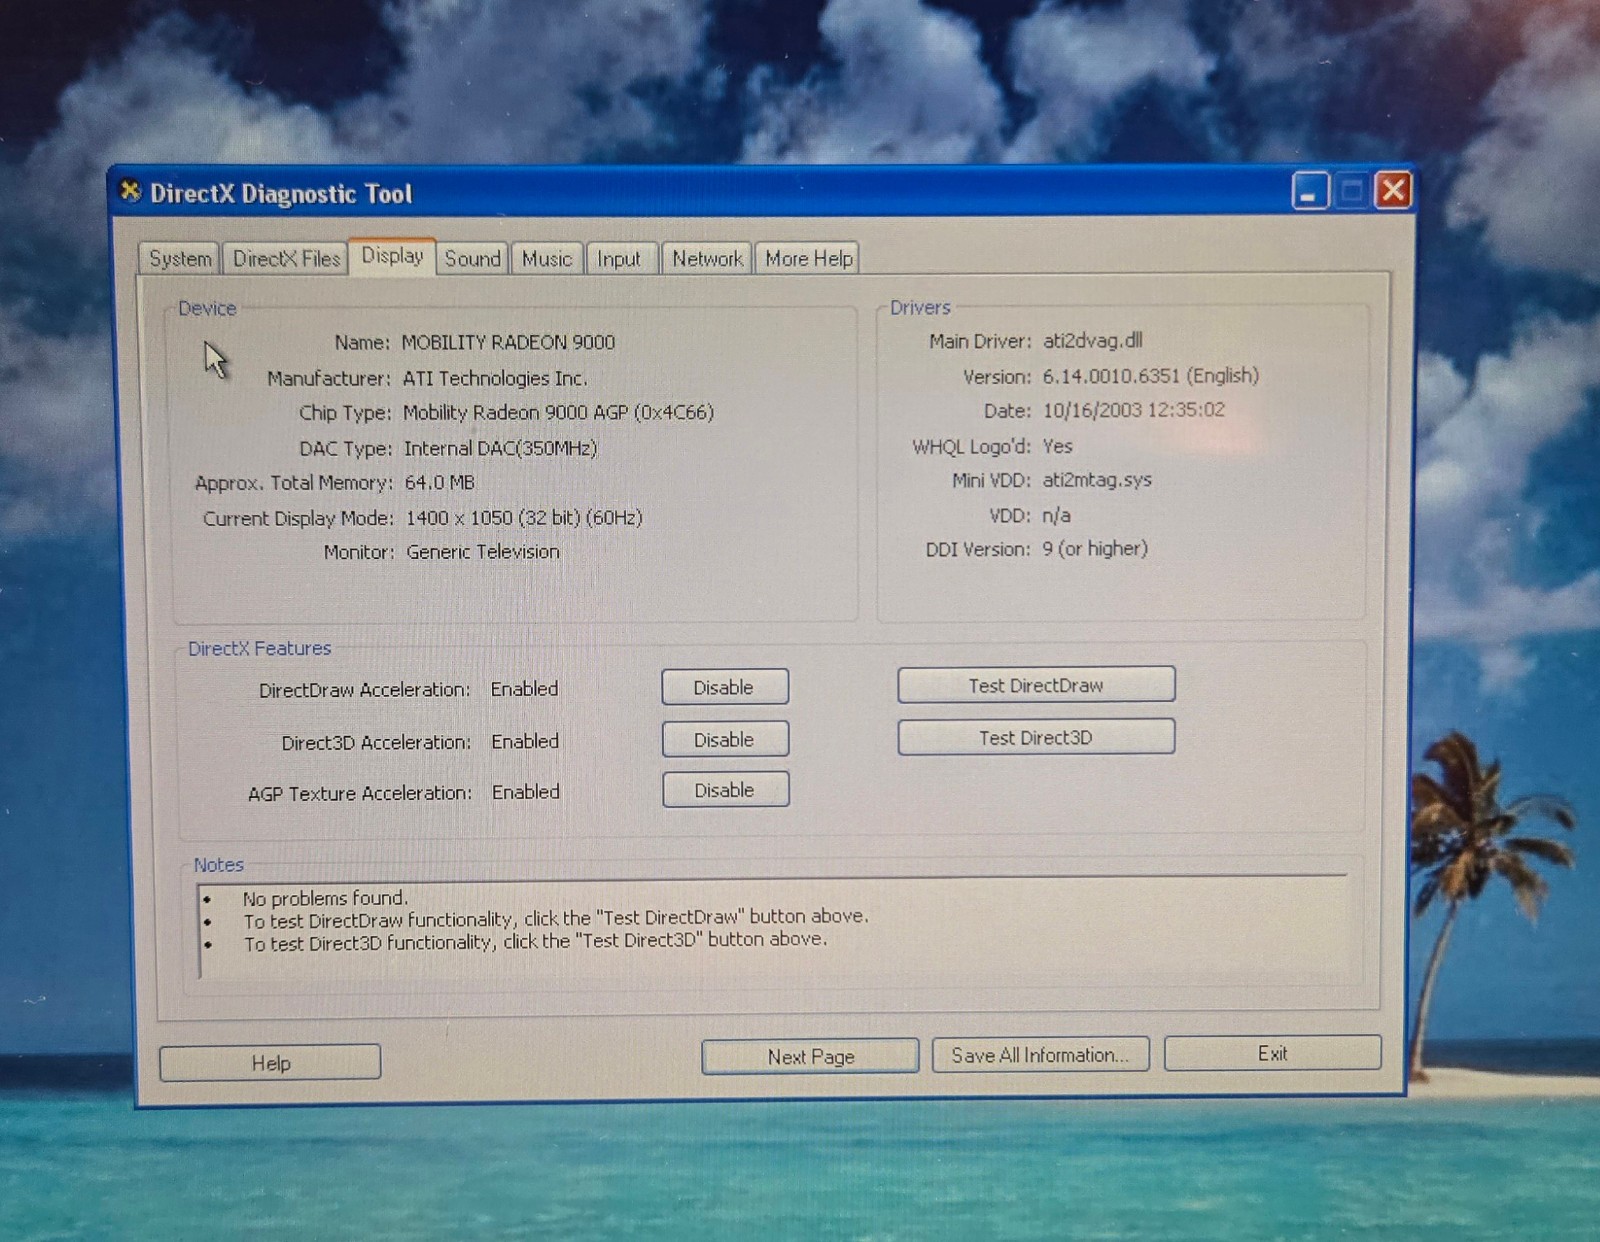Click the Exit button
This screenshot has height=1242, width=1600.
(1272, 1053)
